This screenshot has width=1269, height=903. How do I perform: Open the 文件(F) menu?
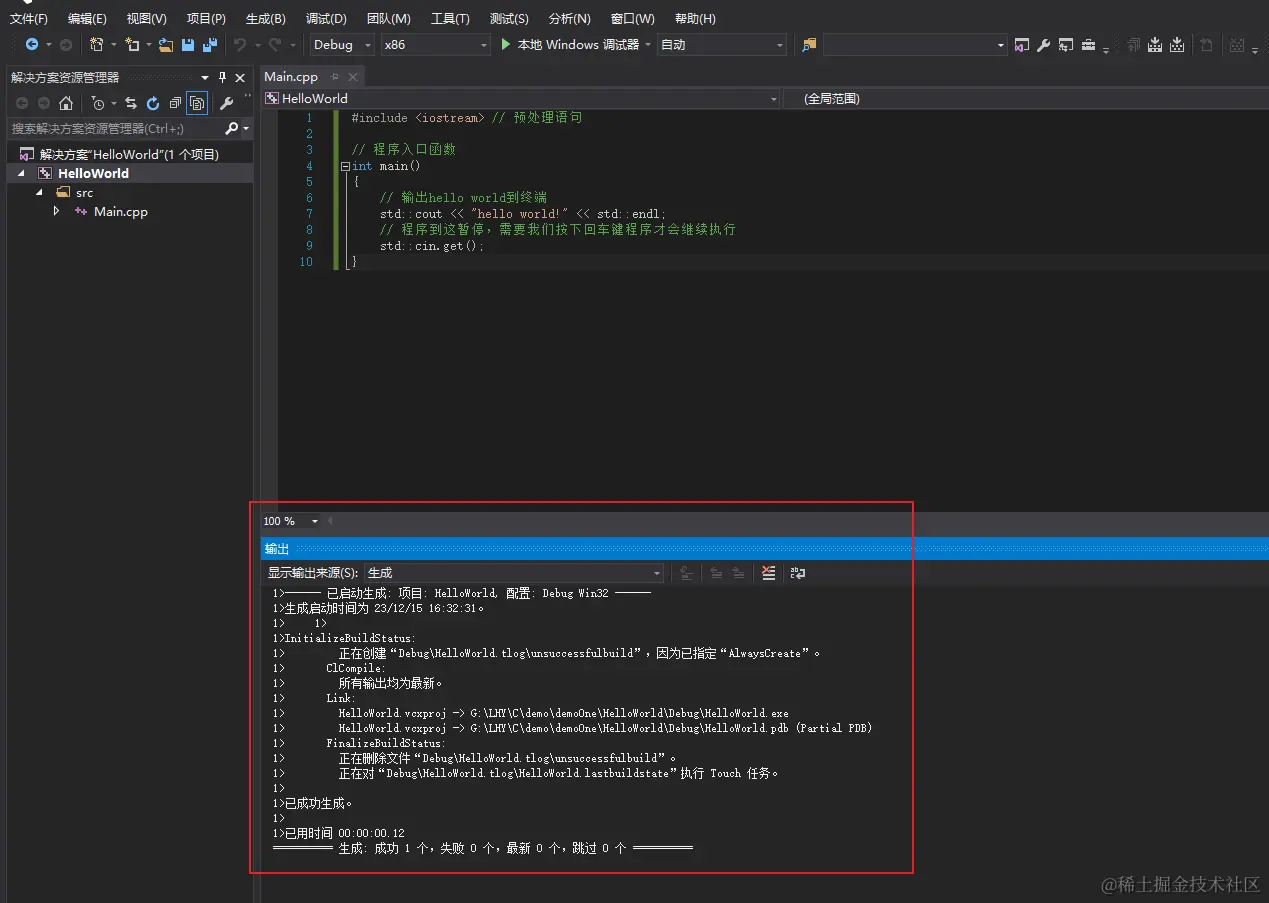click(x=29, y=19)
